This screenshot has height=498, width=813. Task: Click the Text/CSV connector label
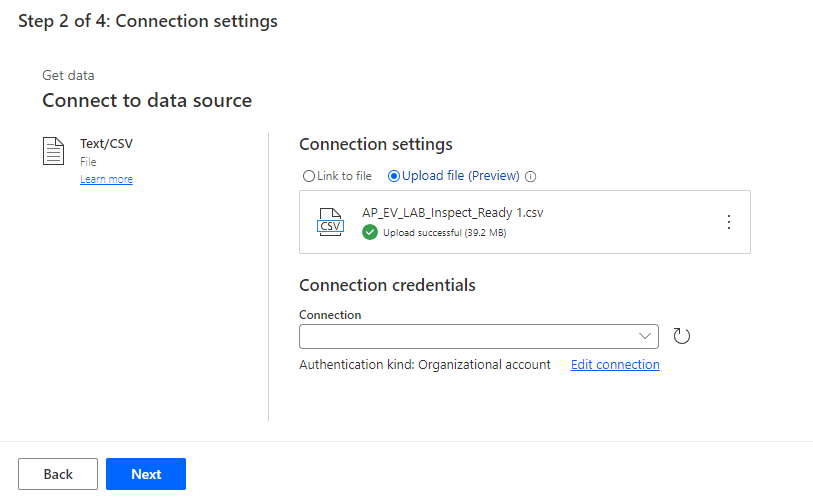pyautogui.click(x=106, y=144)
